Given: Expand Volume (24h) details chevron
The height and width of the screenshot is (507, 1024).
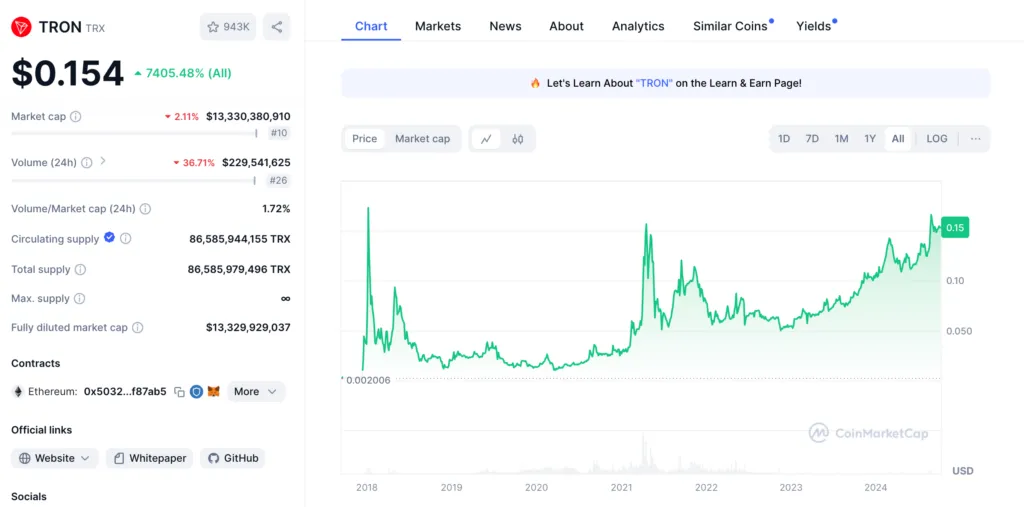Looking at the screenshot, I should click(x=103, y=161).
